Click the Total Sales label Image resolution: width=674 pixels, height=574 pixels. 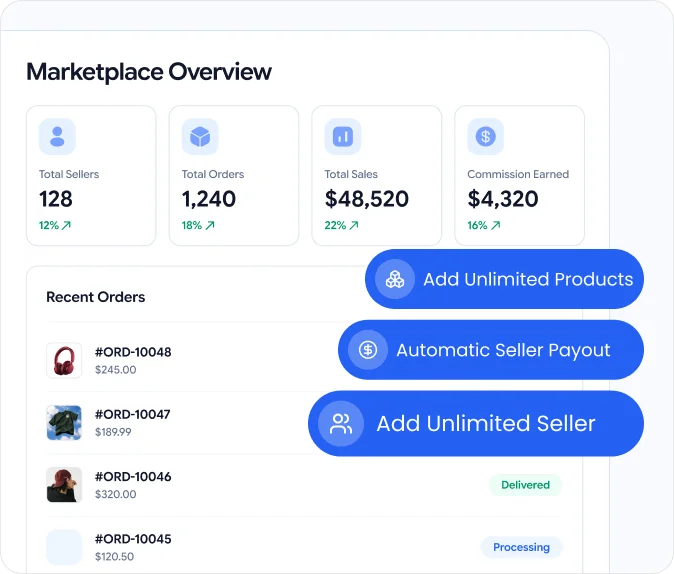pyautogui.click(x=351, y=174)
